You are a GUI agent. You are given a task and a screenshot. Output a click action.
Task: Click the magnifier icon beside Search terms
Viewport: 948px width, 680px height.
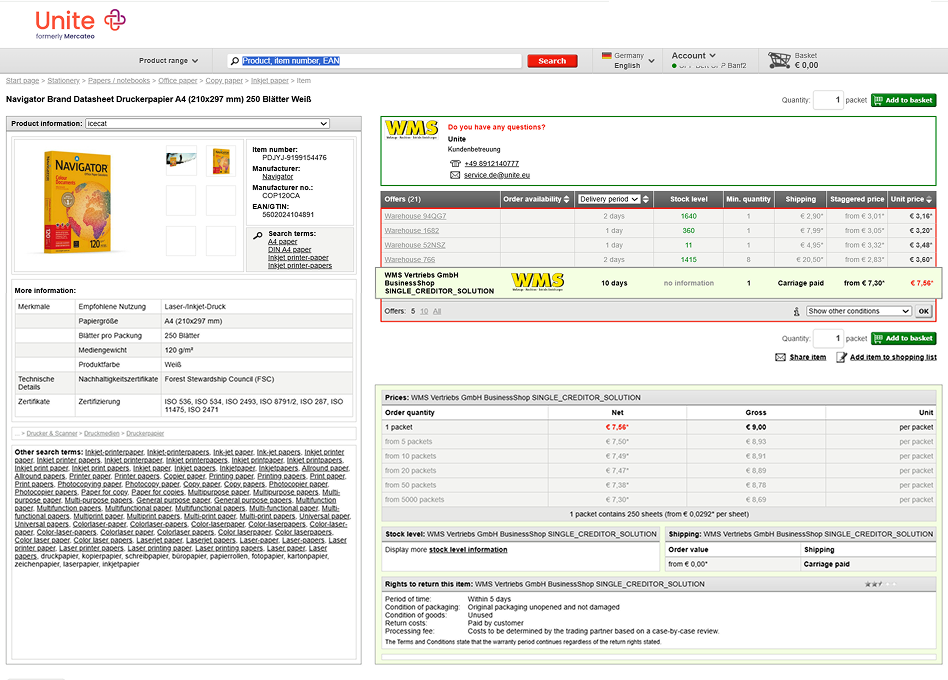(258, 236)
